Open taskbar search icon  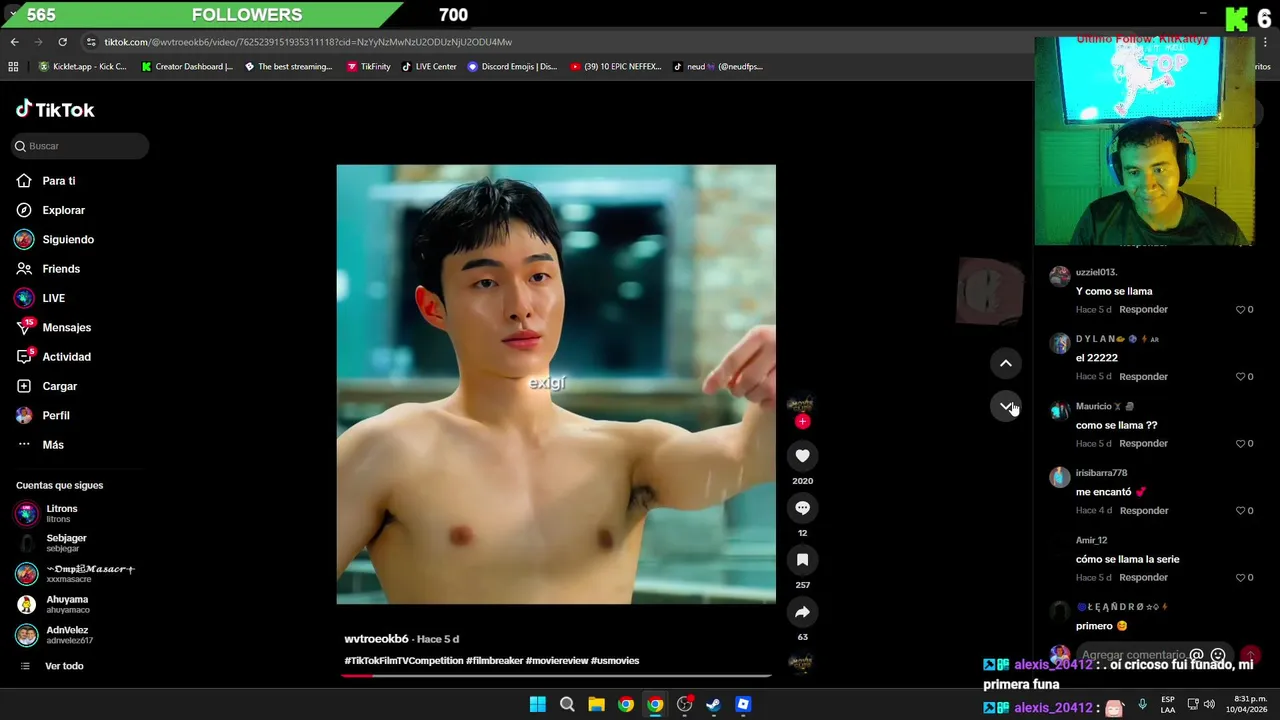[x=567, y=704]
